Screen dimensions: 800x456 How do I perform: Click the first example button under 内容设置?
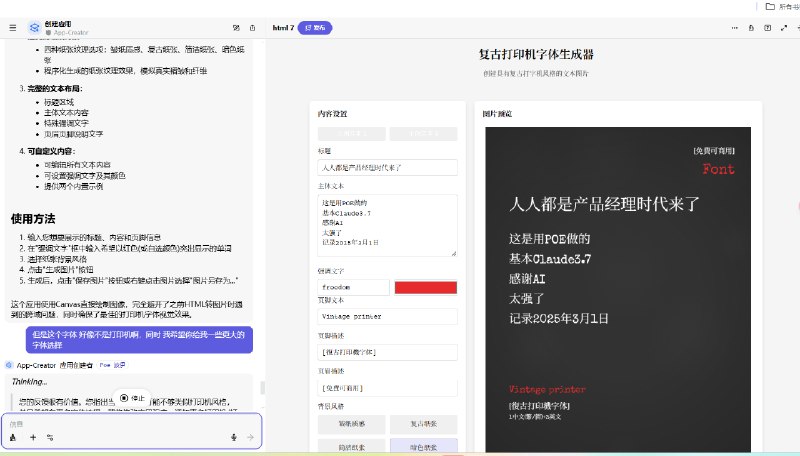coord(352,134)
